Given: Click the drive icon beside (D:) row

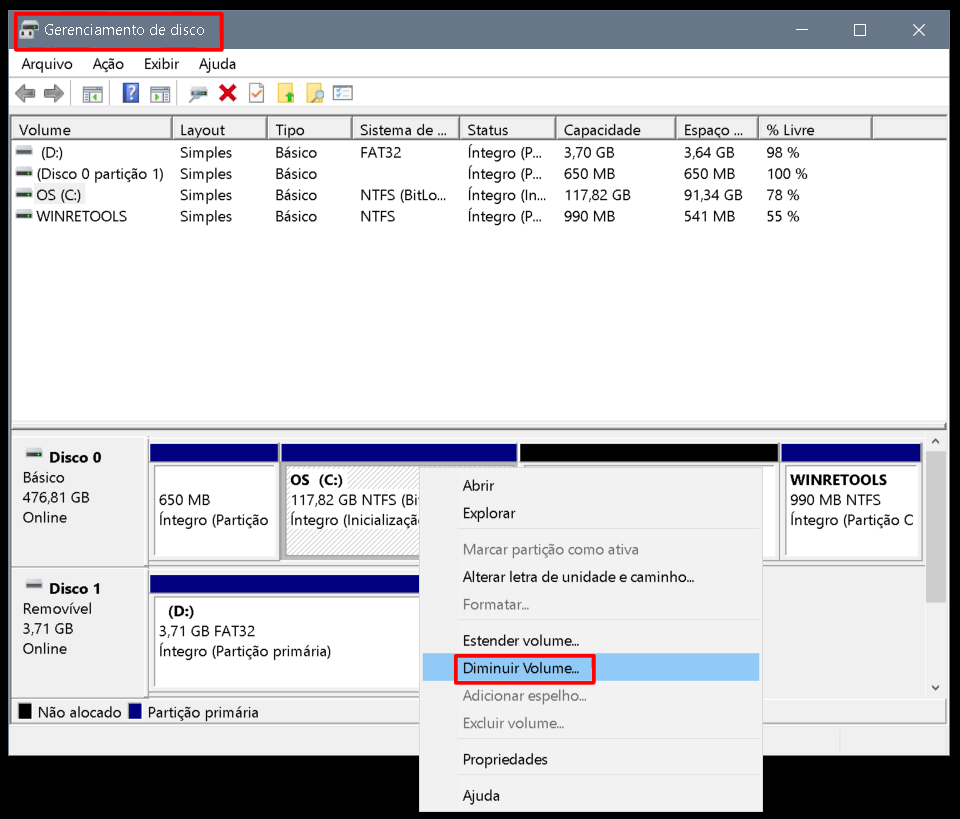Looking at the screenshot, I should click(24, 151).
